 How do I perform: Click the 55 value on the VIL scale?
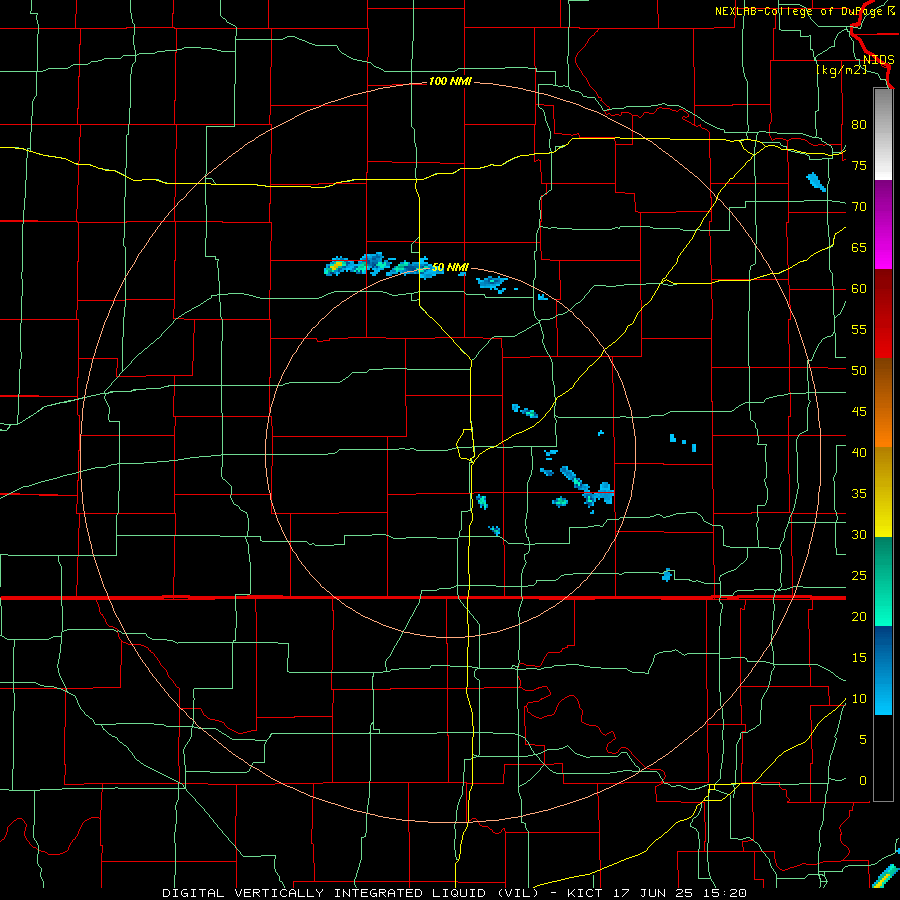coord(859,329)
